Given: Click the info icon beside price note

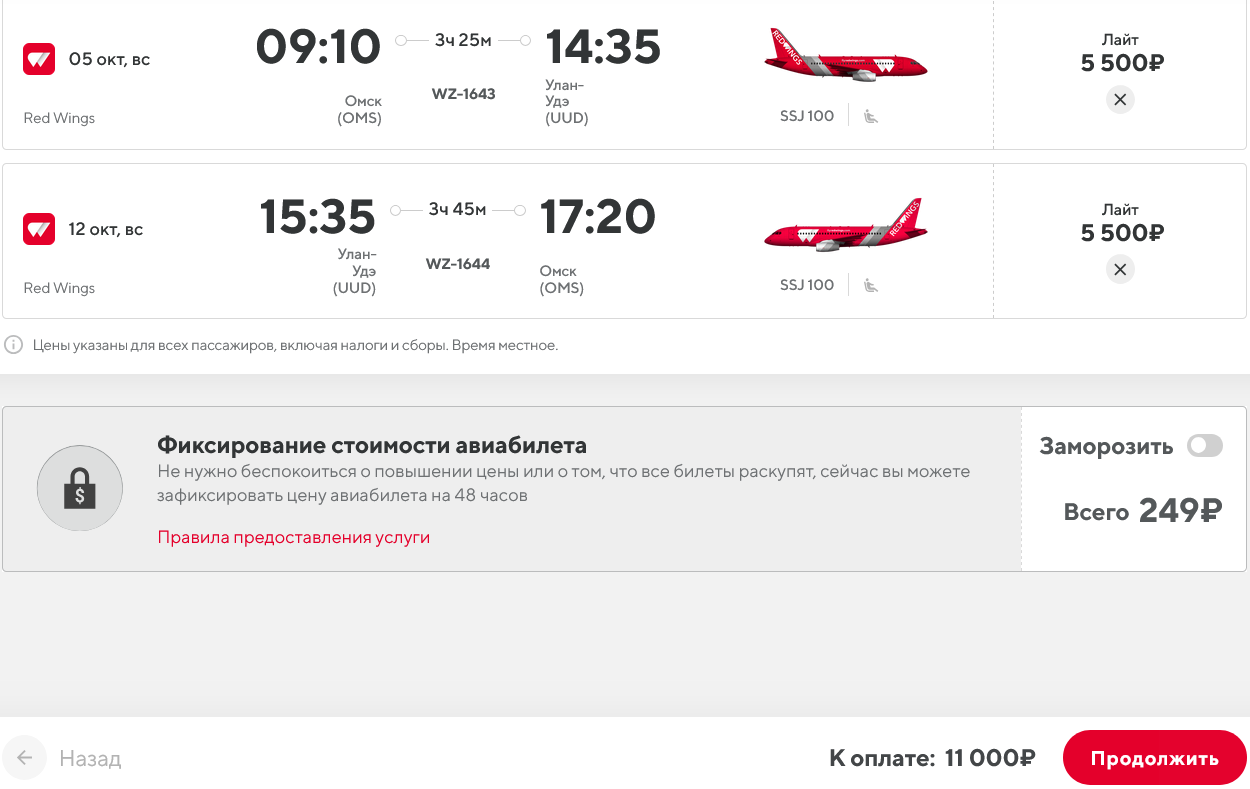Looking at the screenshot, I should pos(14,345).
